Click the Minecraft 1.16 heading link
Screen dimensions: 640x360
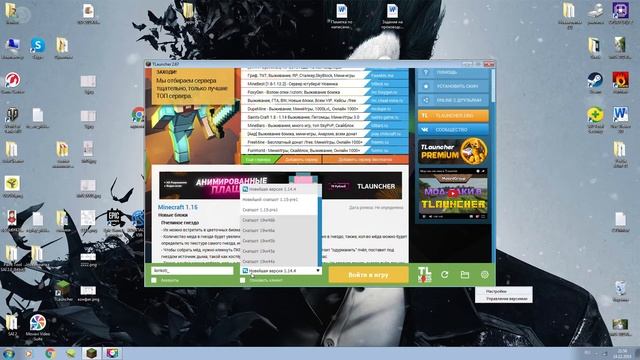point(178,207)
